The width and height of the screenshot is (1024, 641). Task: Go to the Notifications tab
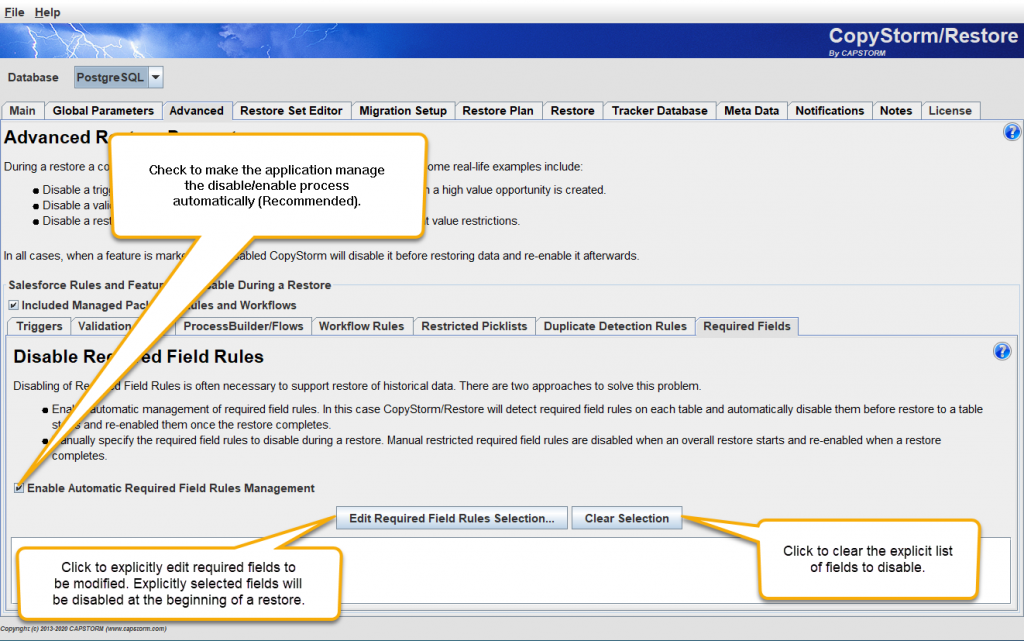coord(830,110)
